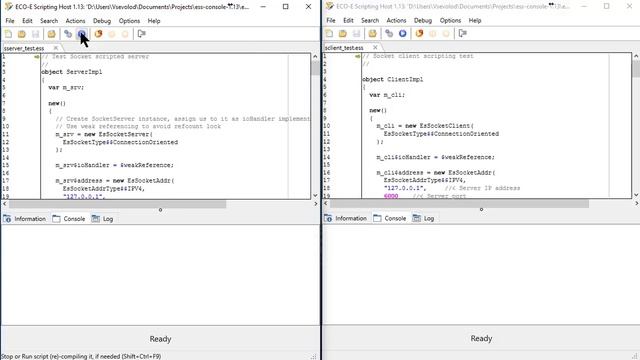Click the orange debug icon in client toolbar
The image size is (640, 360).
pyautogui.click(x=419, y=33)
